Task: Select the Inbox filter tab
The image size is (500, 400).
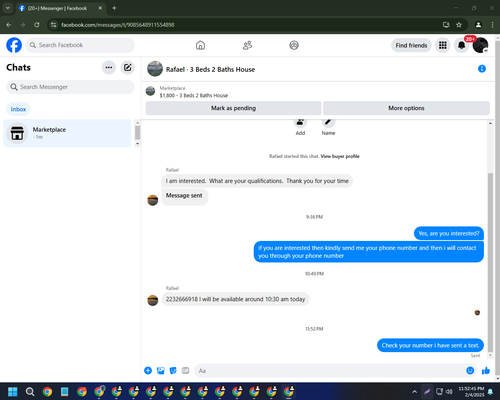Action: pyautogui.click(x=18, y=109)
